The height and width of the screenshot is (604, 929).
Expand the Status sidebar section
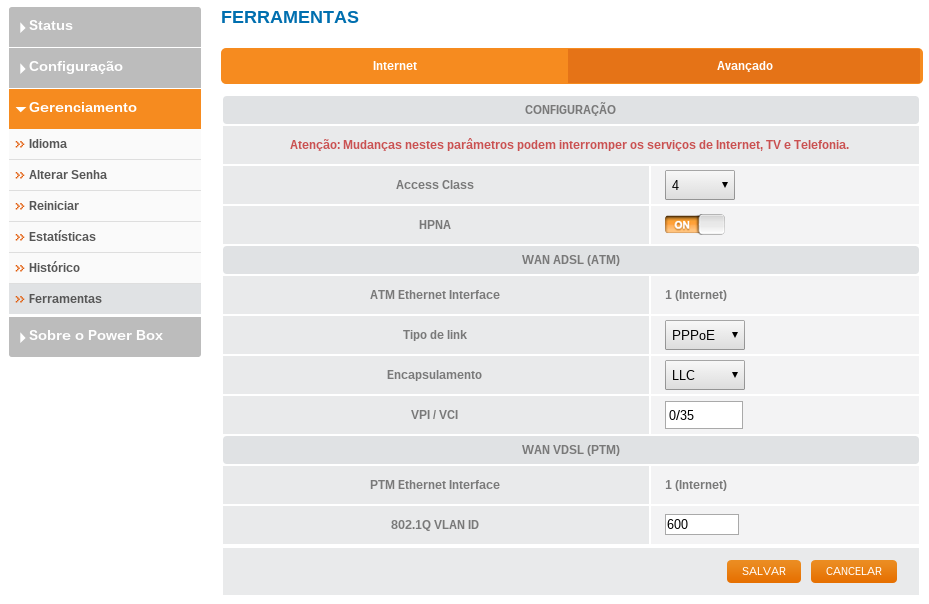pos(105,26)
